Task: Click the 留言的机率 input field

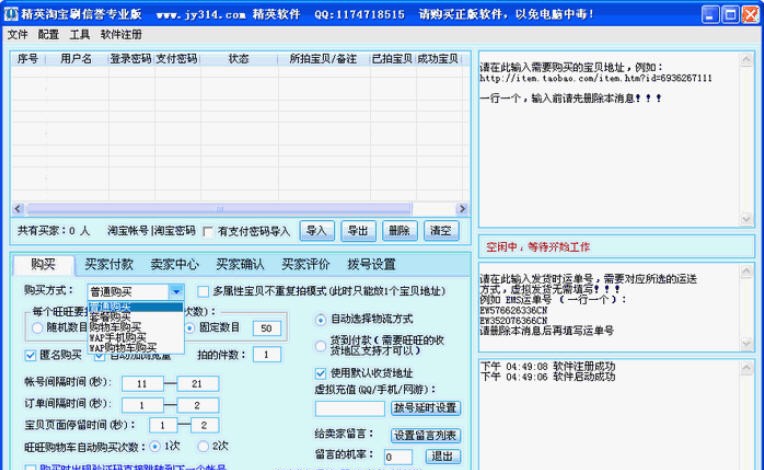Action: tap(398, 457)
